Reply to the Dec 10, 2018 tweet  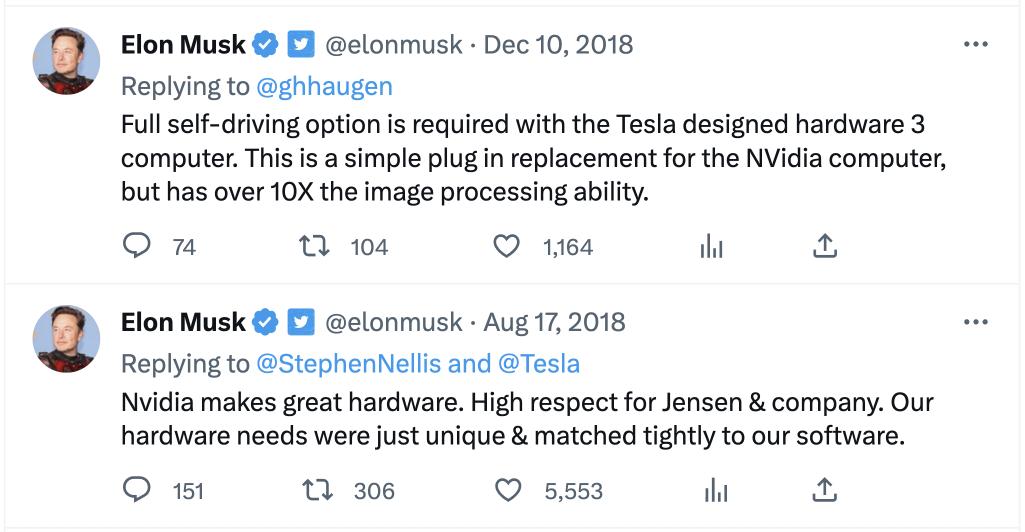coord(136,246)
